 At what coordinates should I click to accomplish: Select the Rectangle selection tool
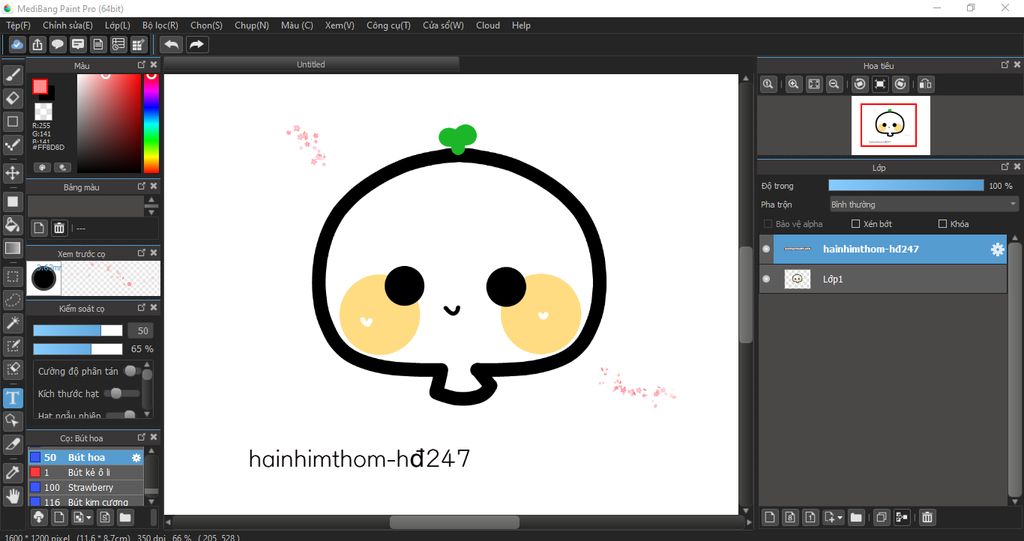(12, 277)
